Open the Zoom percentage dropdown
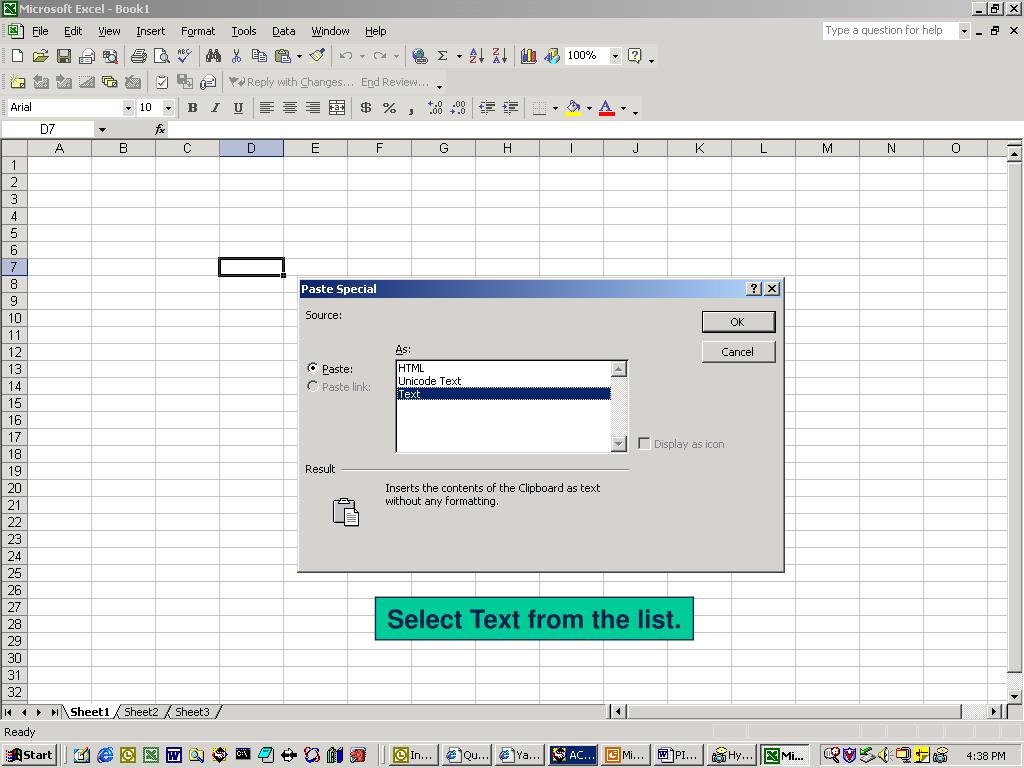Screen dimensions: 1024x768 click(x=615, y=56)
